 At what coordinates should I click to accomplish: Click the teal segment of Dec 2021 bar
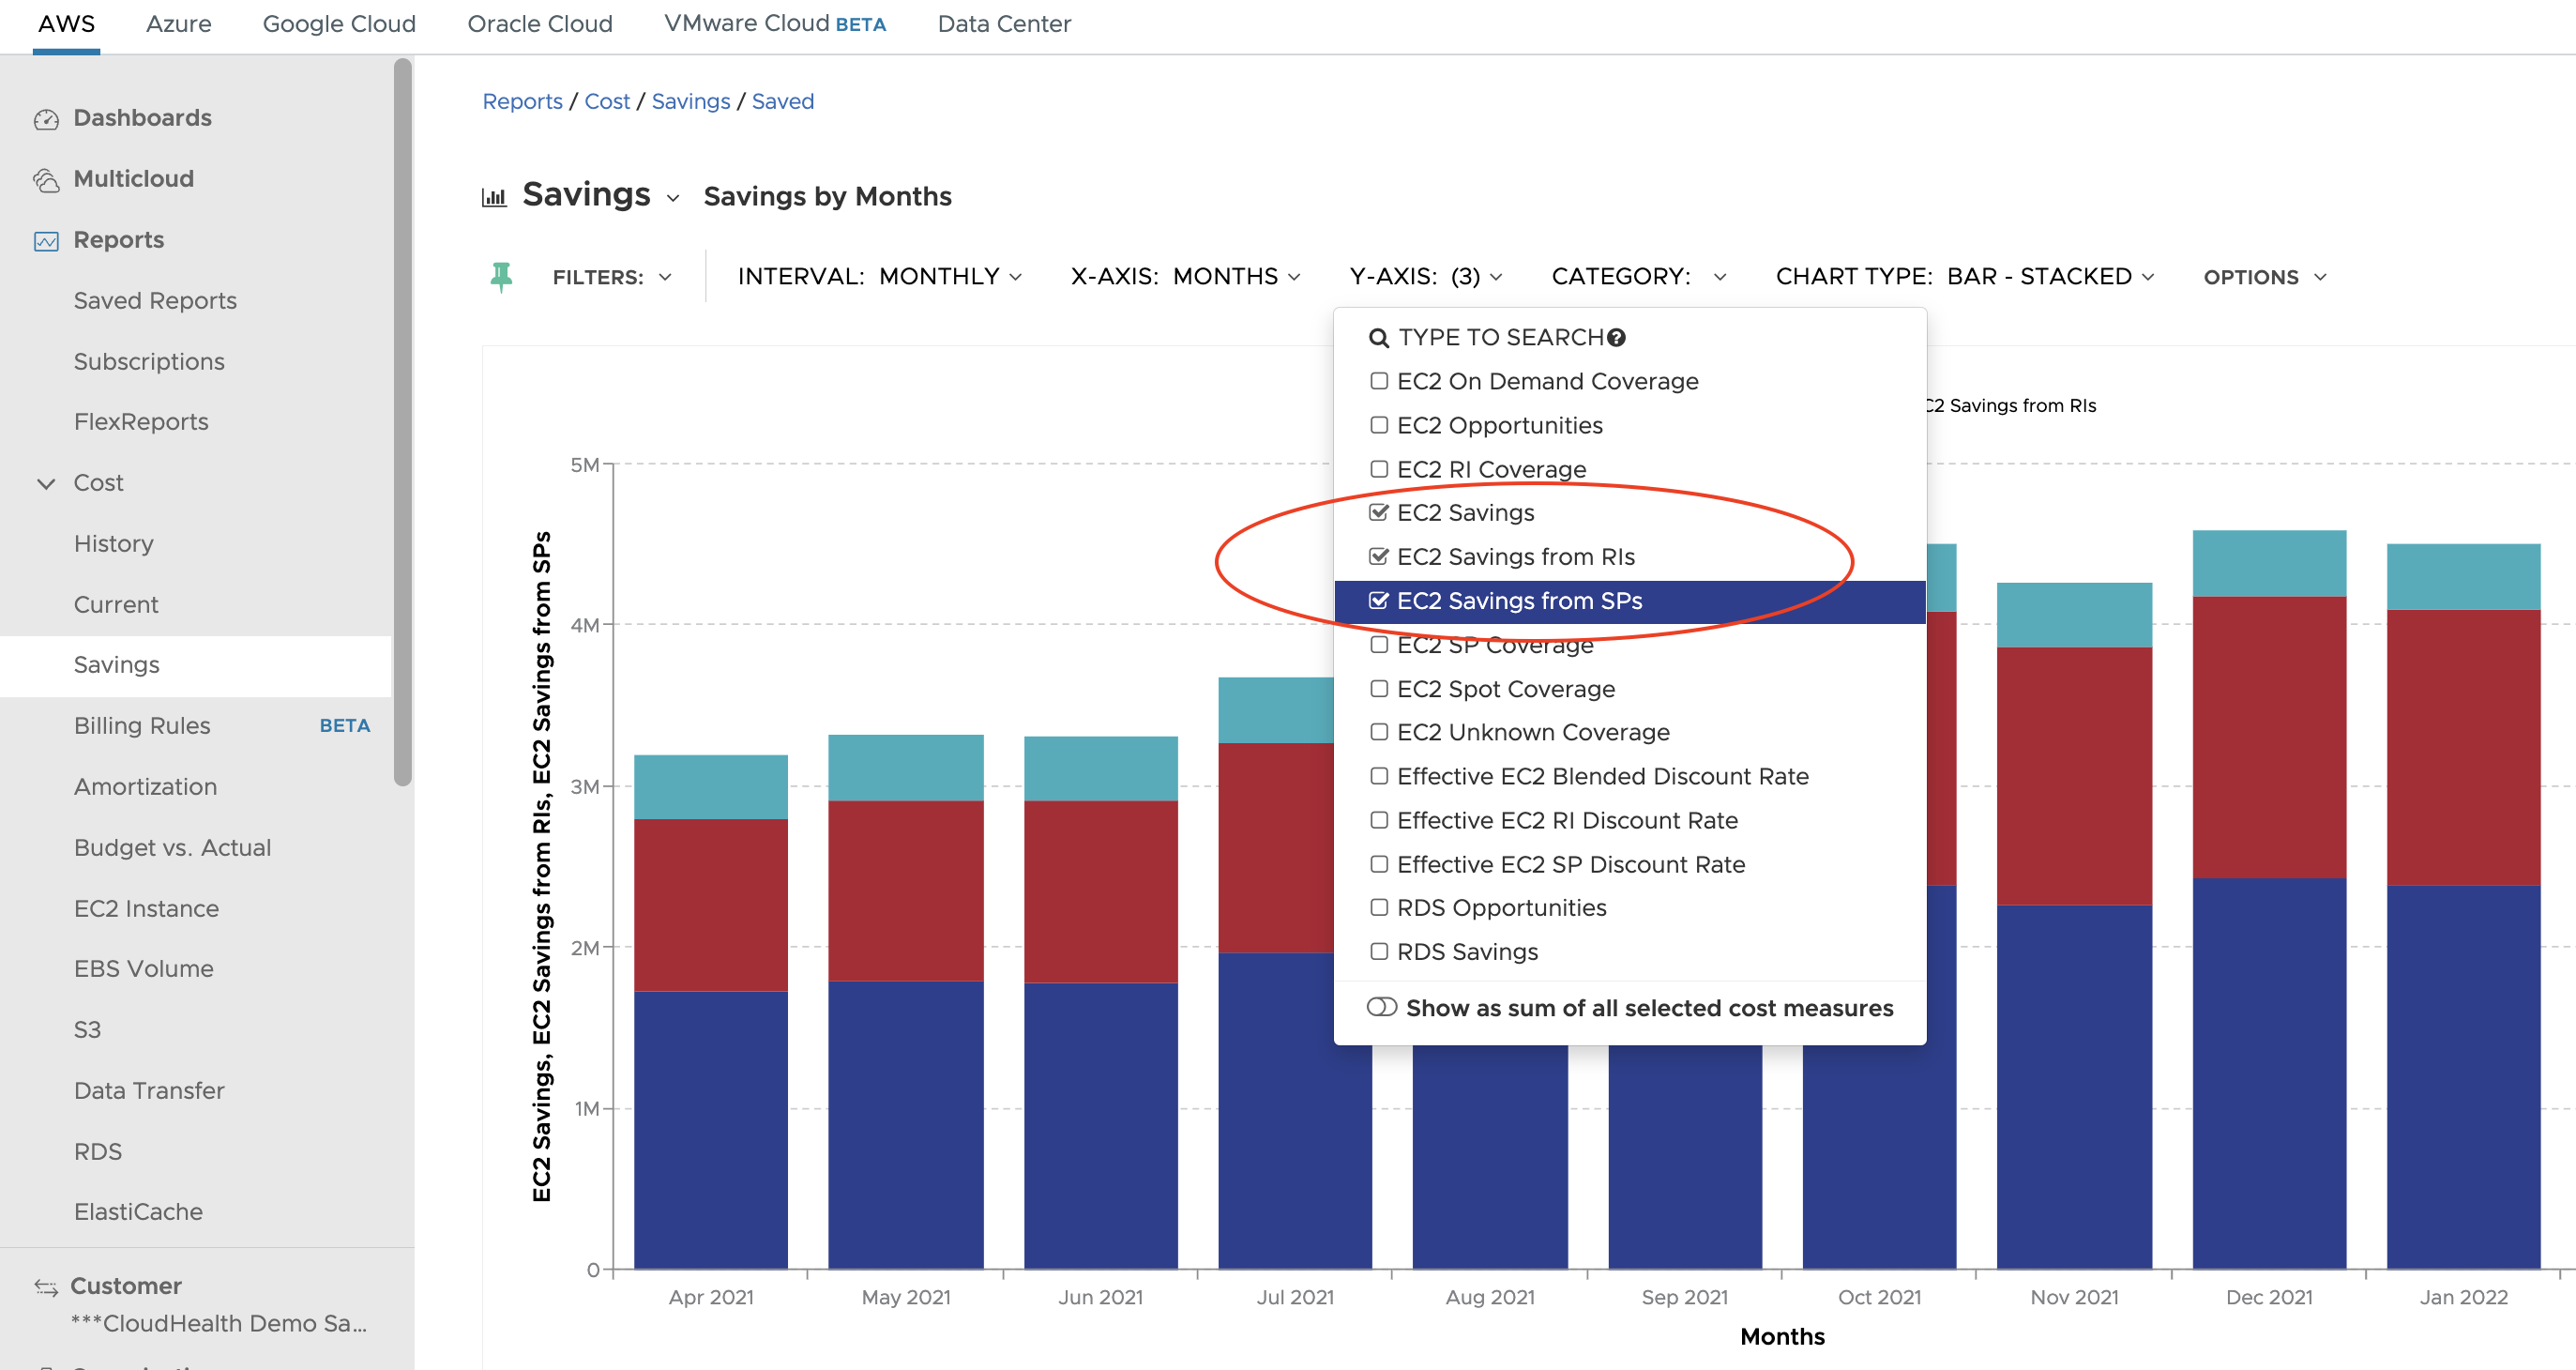(2268, 563)
